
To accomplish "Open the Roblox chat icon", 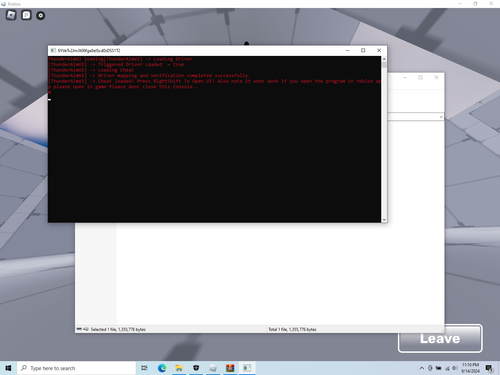I will (x=26, y=15).
